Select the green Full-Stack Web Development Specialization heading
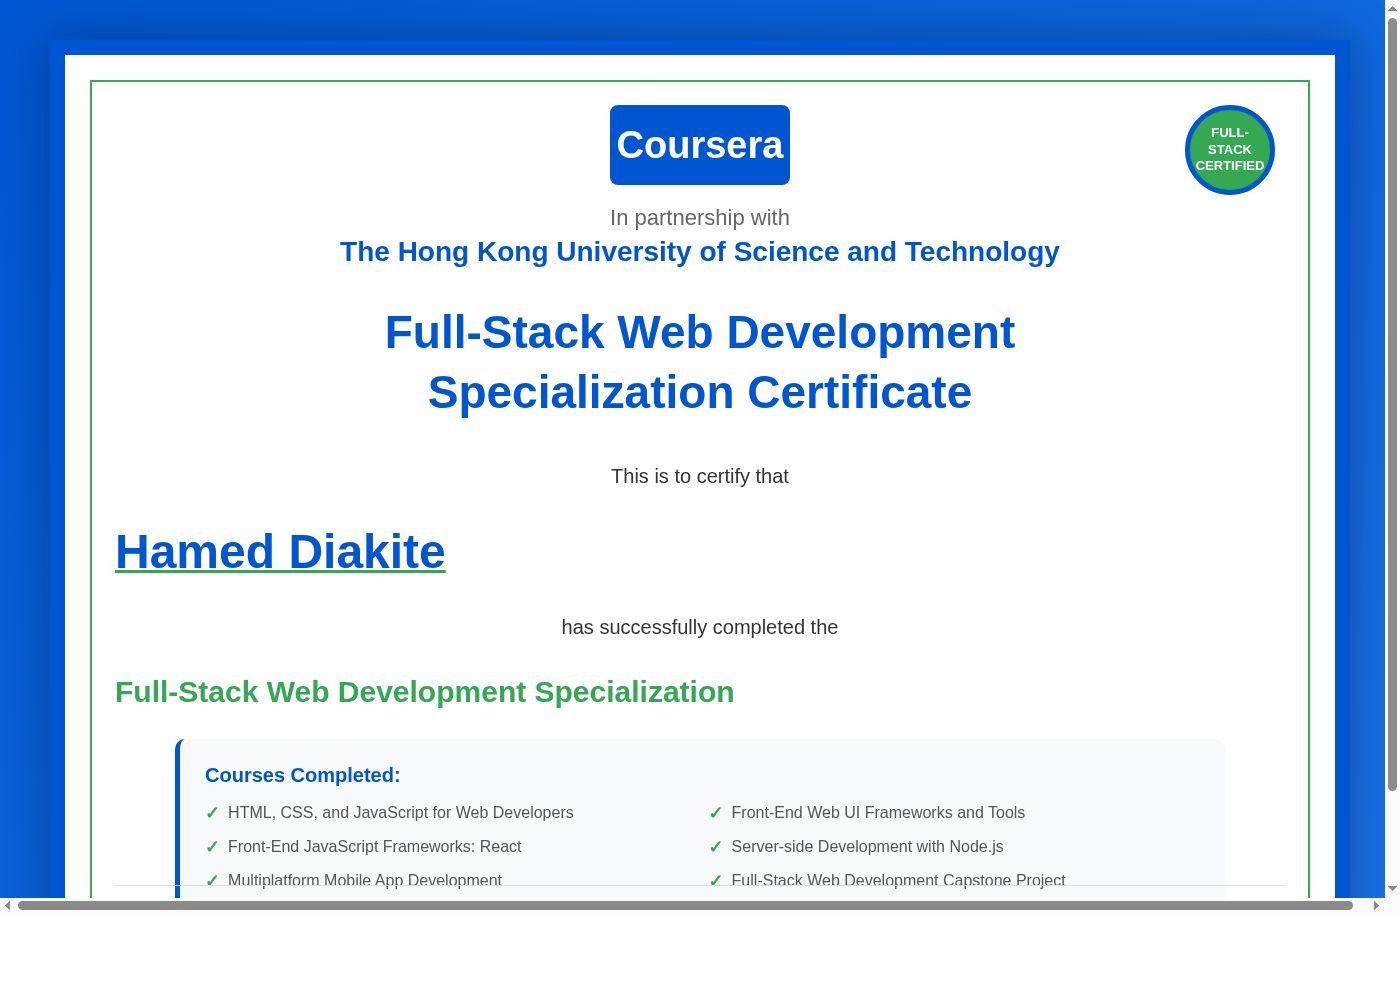The width and height of the screenshot is (1400, 1000). point(424,691)
